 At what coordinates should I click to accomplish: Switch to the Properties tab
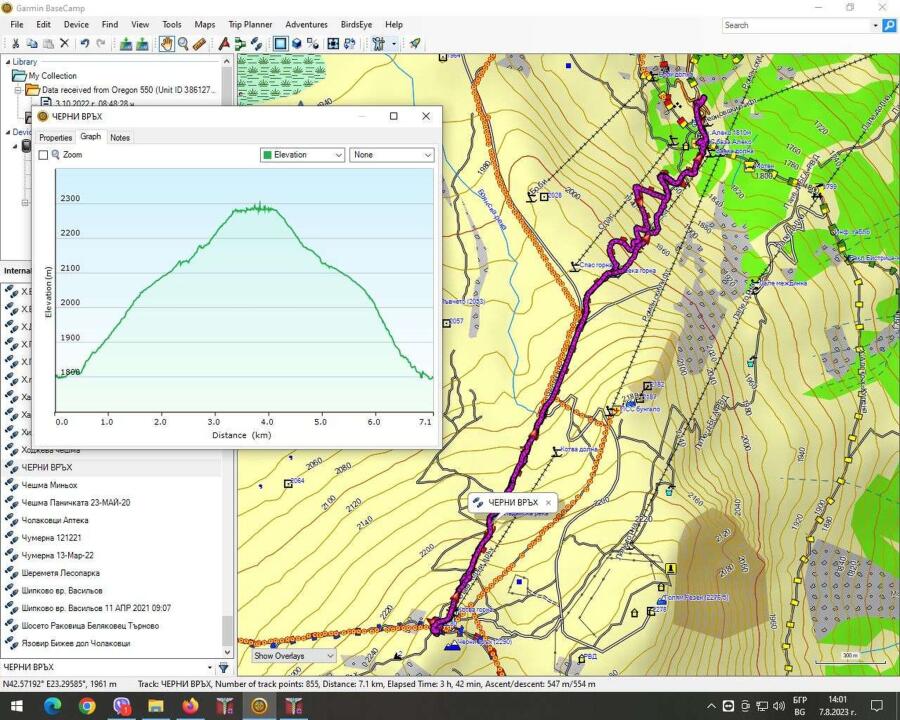click(56, 138)
